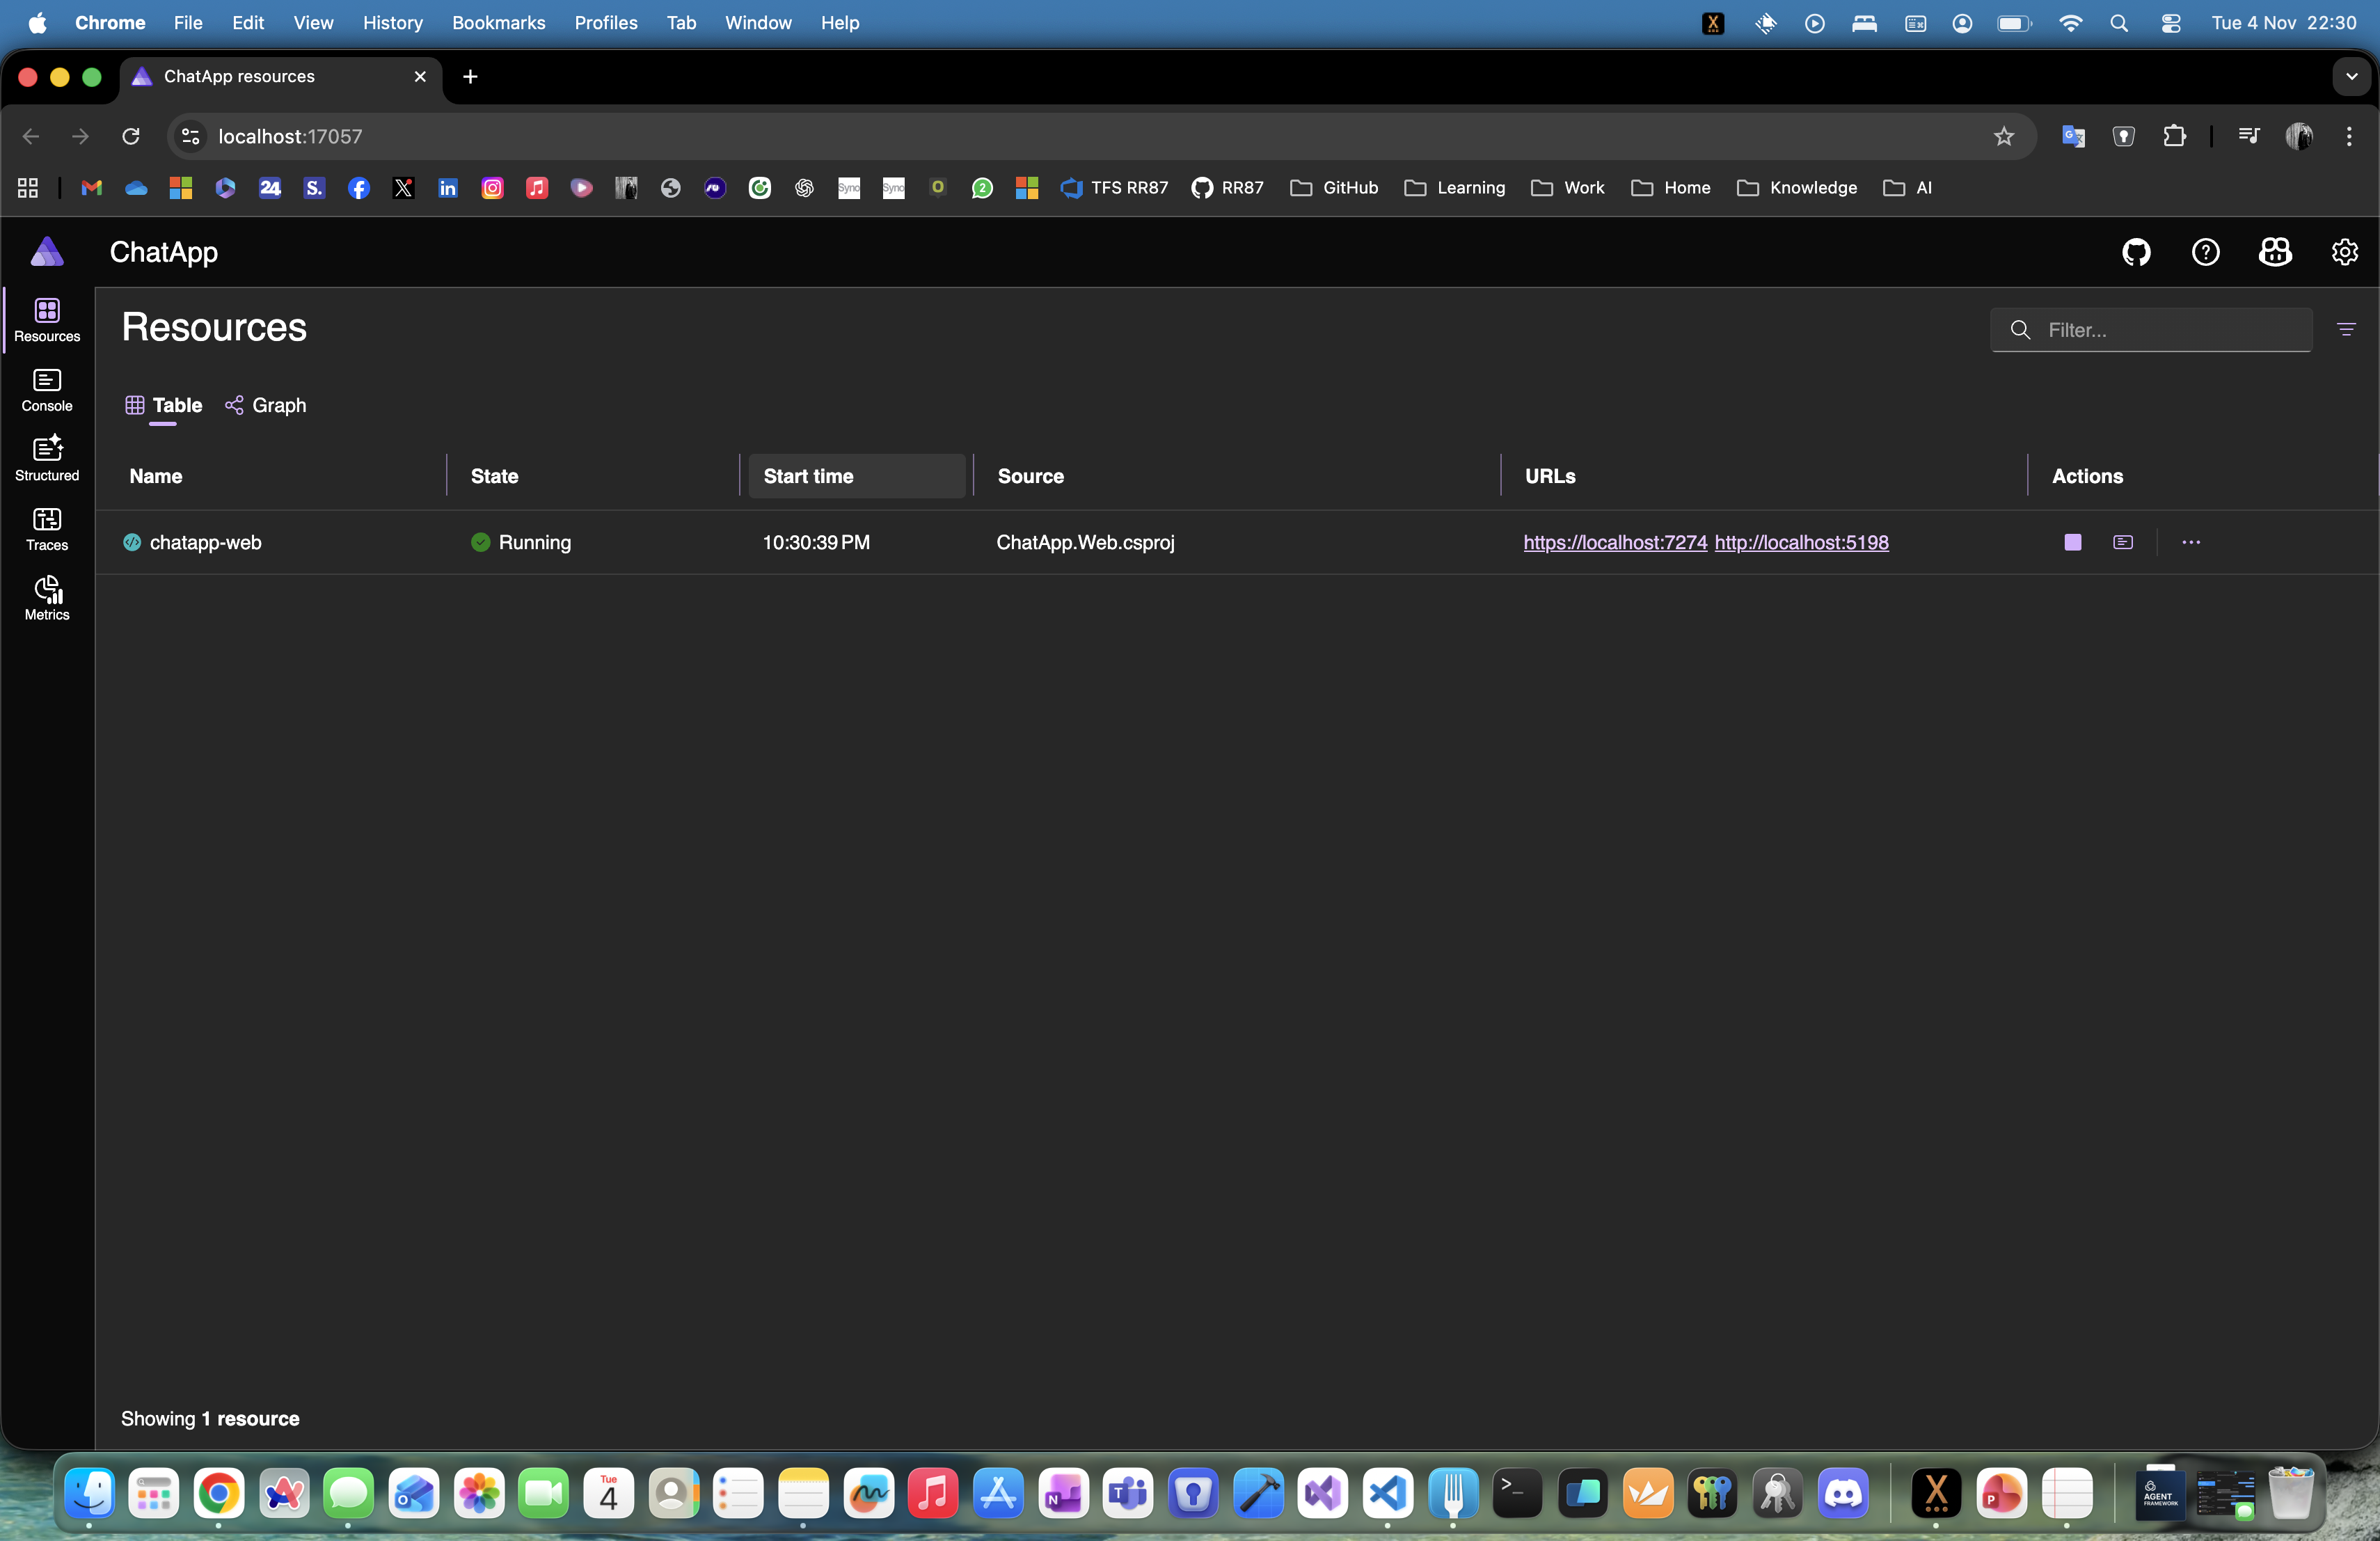Switch to the Graph view tab

tap(266, 405)
